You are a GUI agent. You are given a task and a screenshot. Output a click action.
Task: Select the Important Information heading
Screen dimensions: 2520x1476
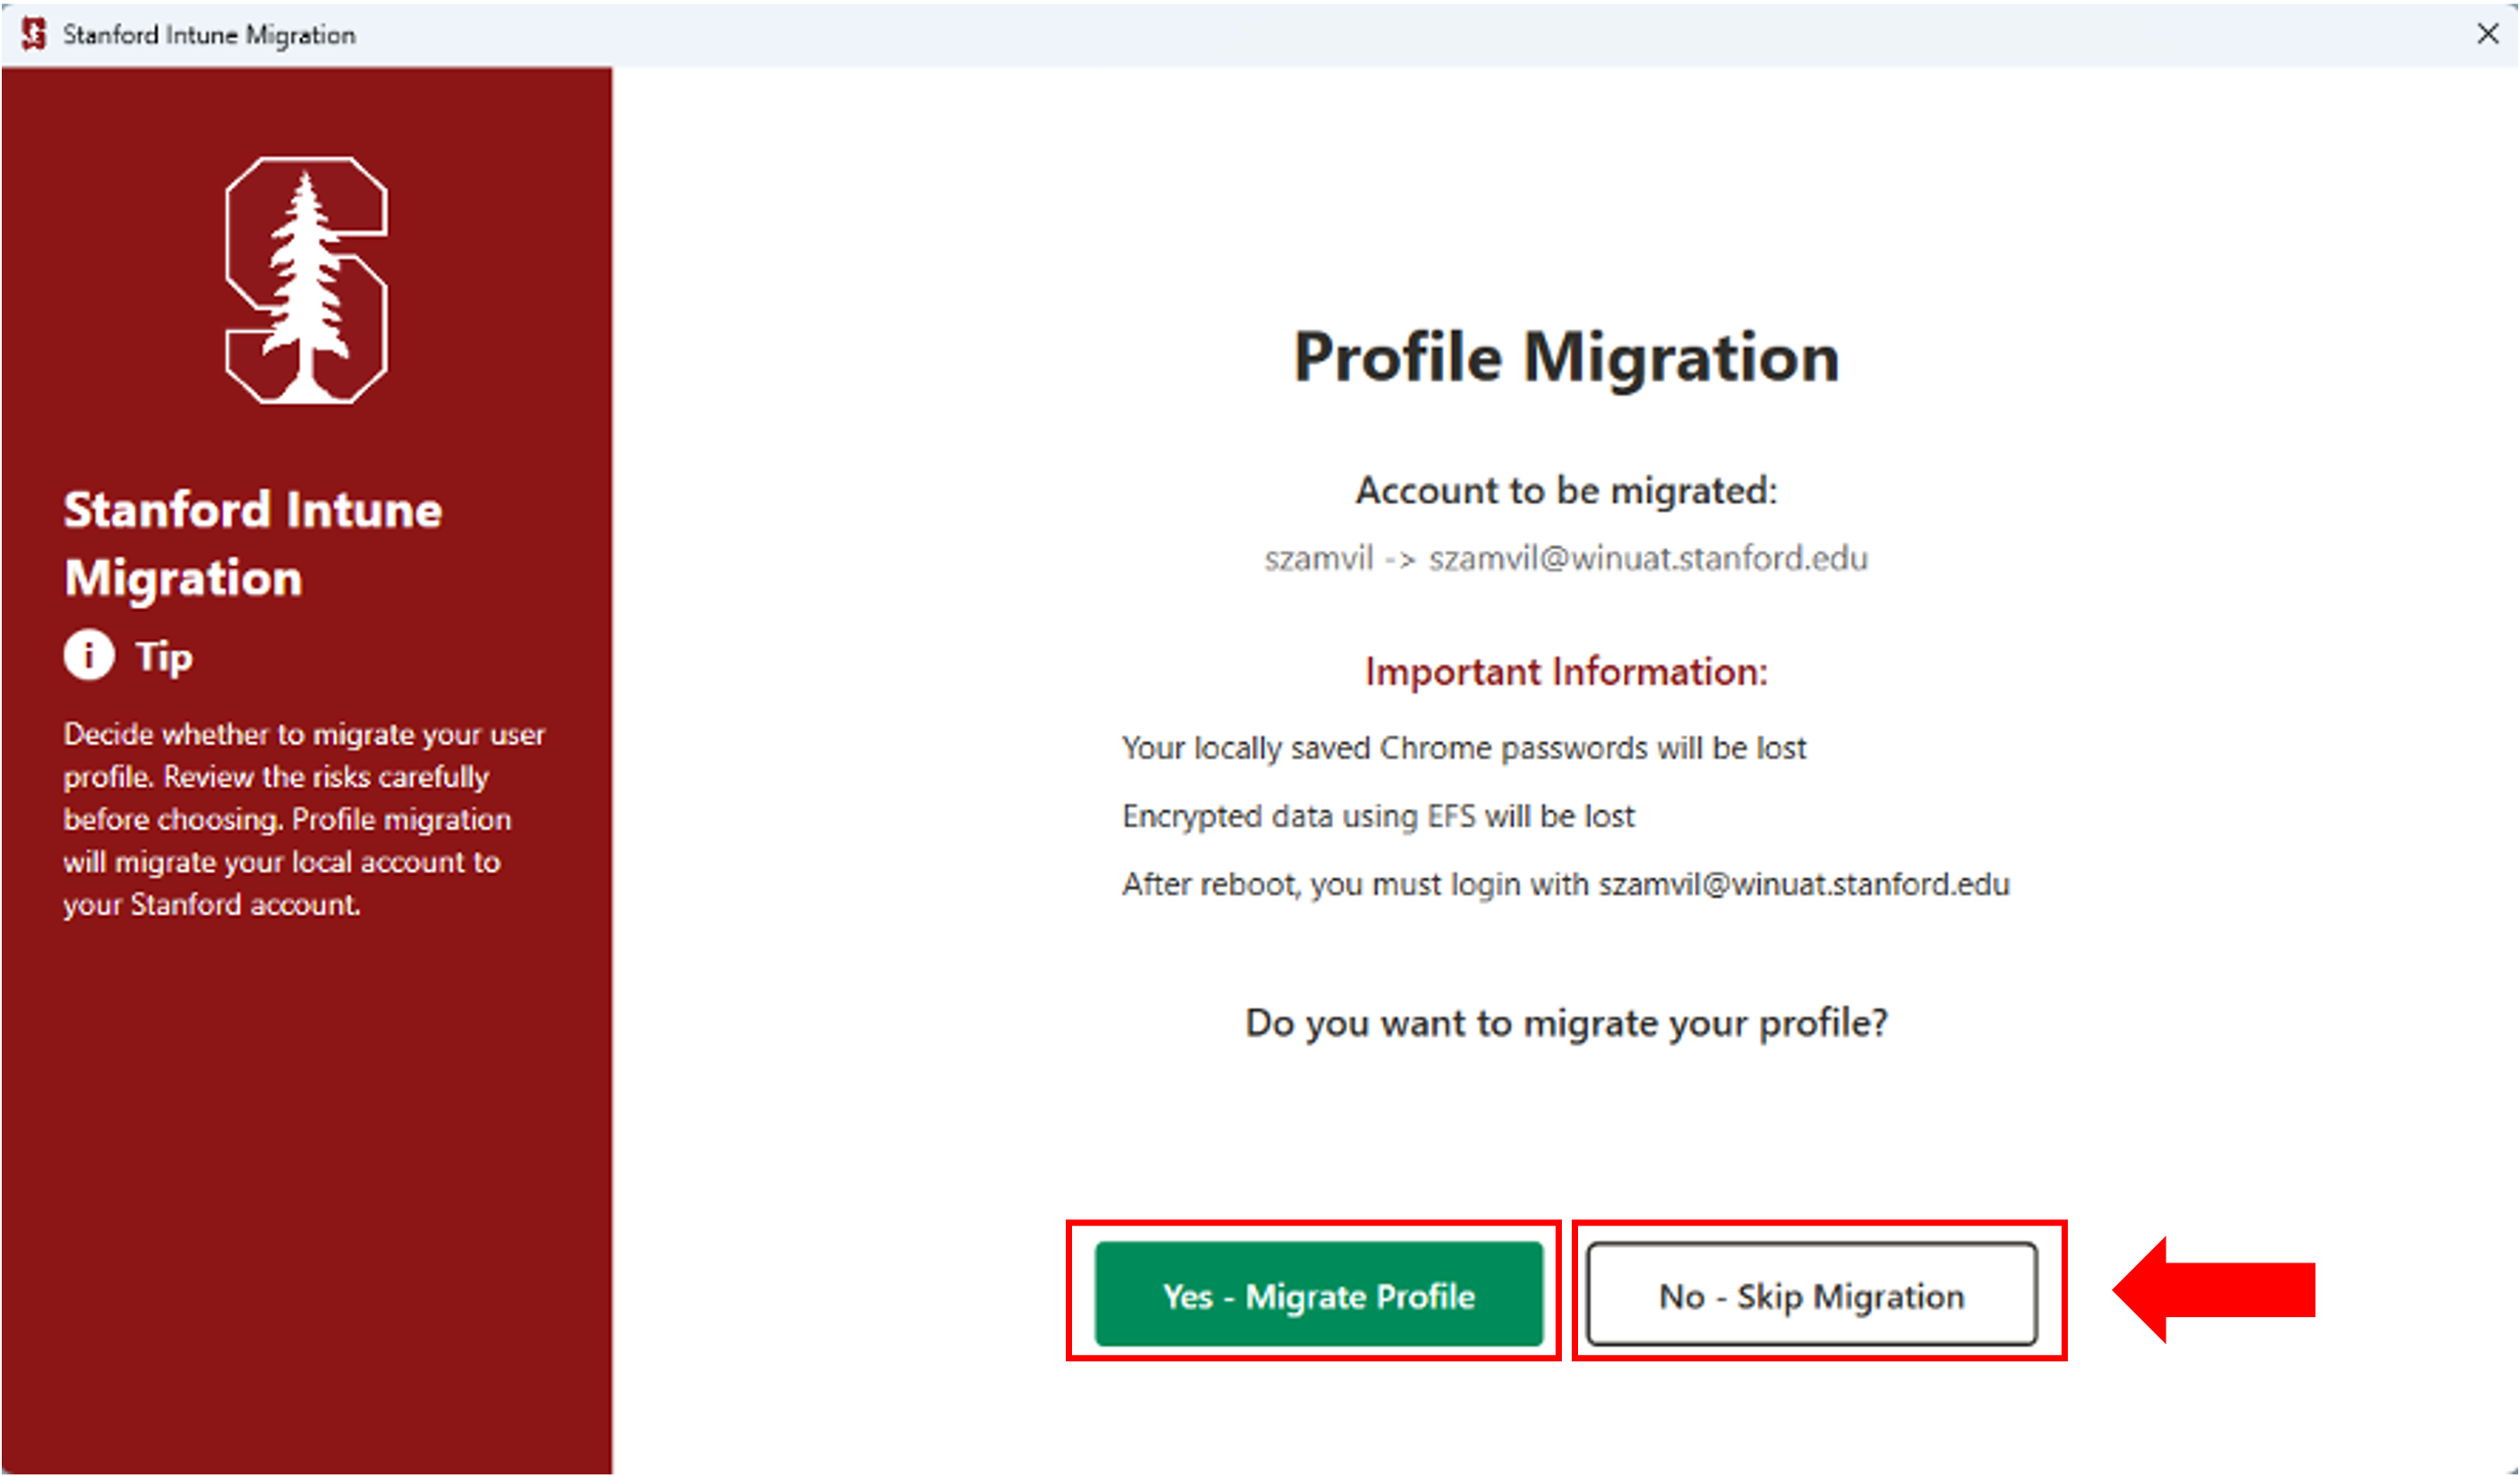point(1565,671)
